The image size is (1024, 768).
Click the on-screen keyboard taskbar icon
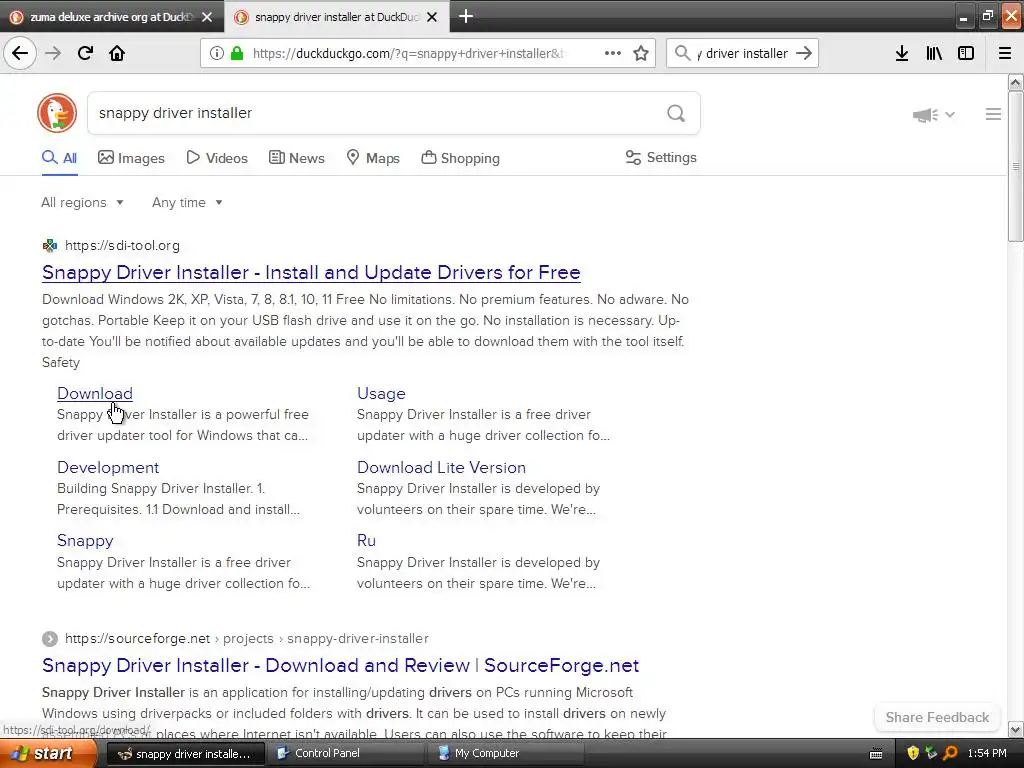click(876, 754)
